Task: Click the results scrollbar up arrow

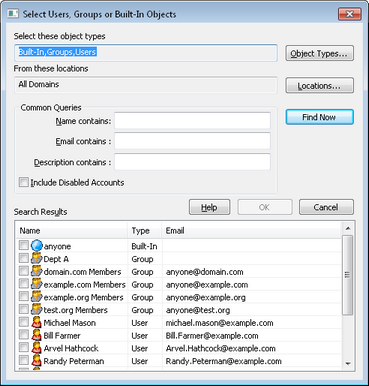Action: tap(348, 229)
